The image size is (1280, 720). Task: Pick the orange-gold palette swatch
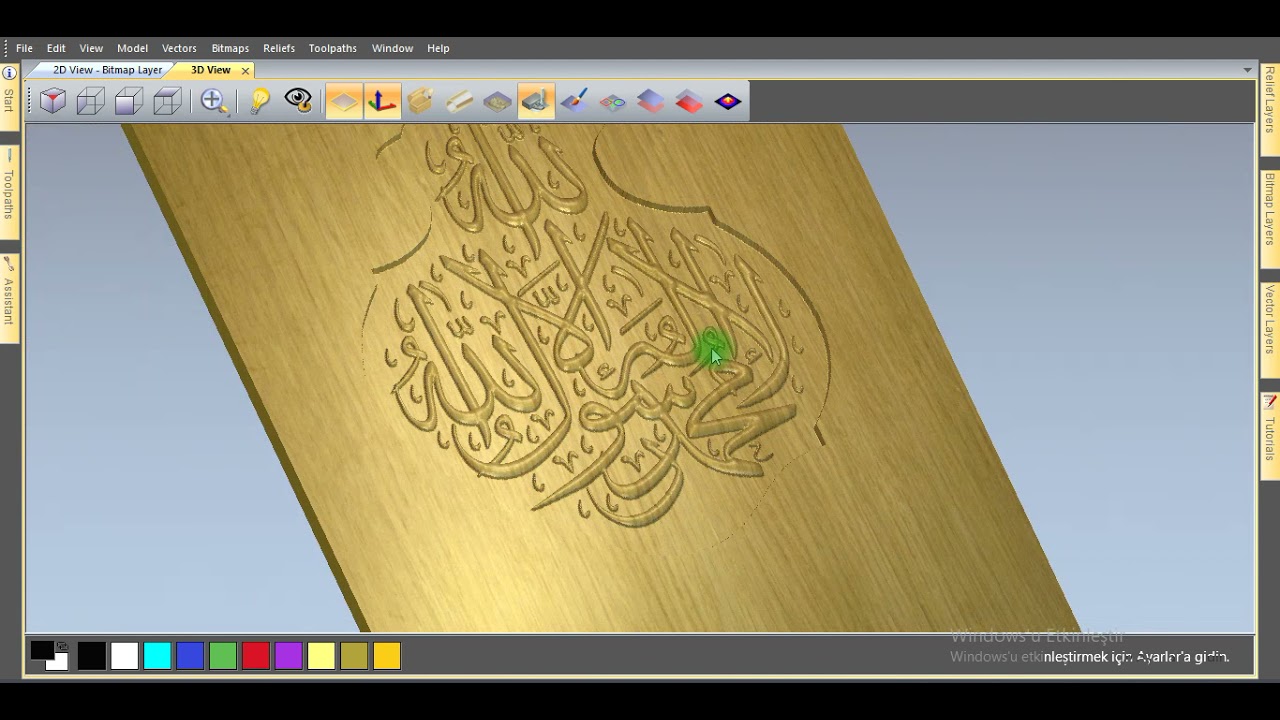click(x=387, y=656)
